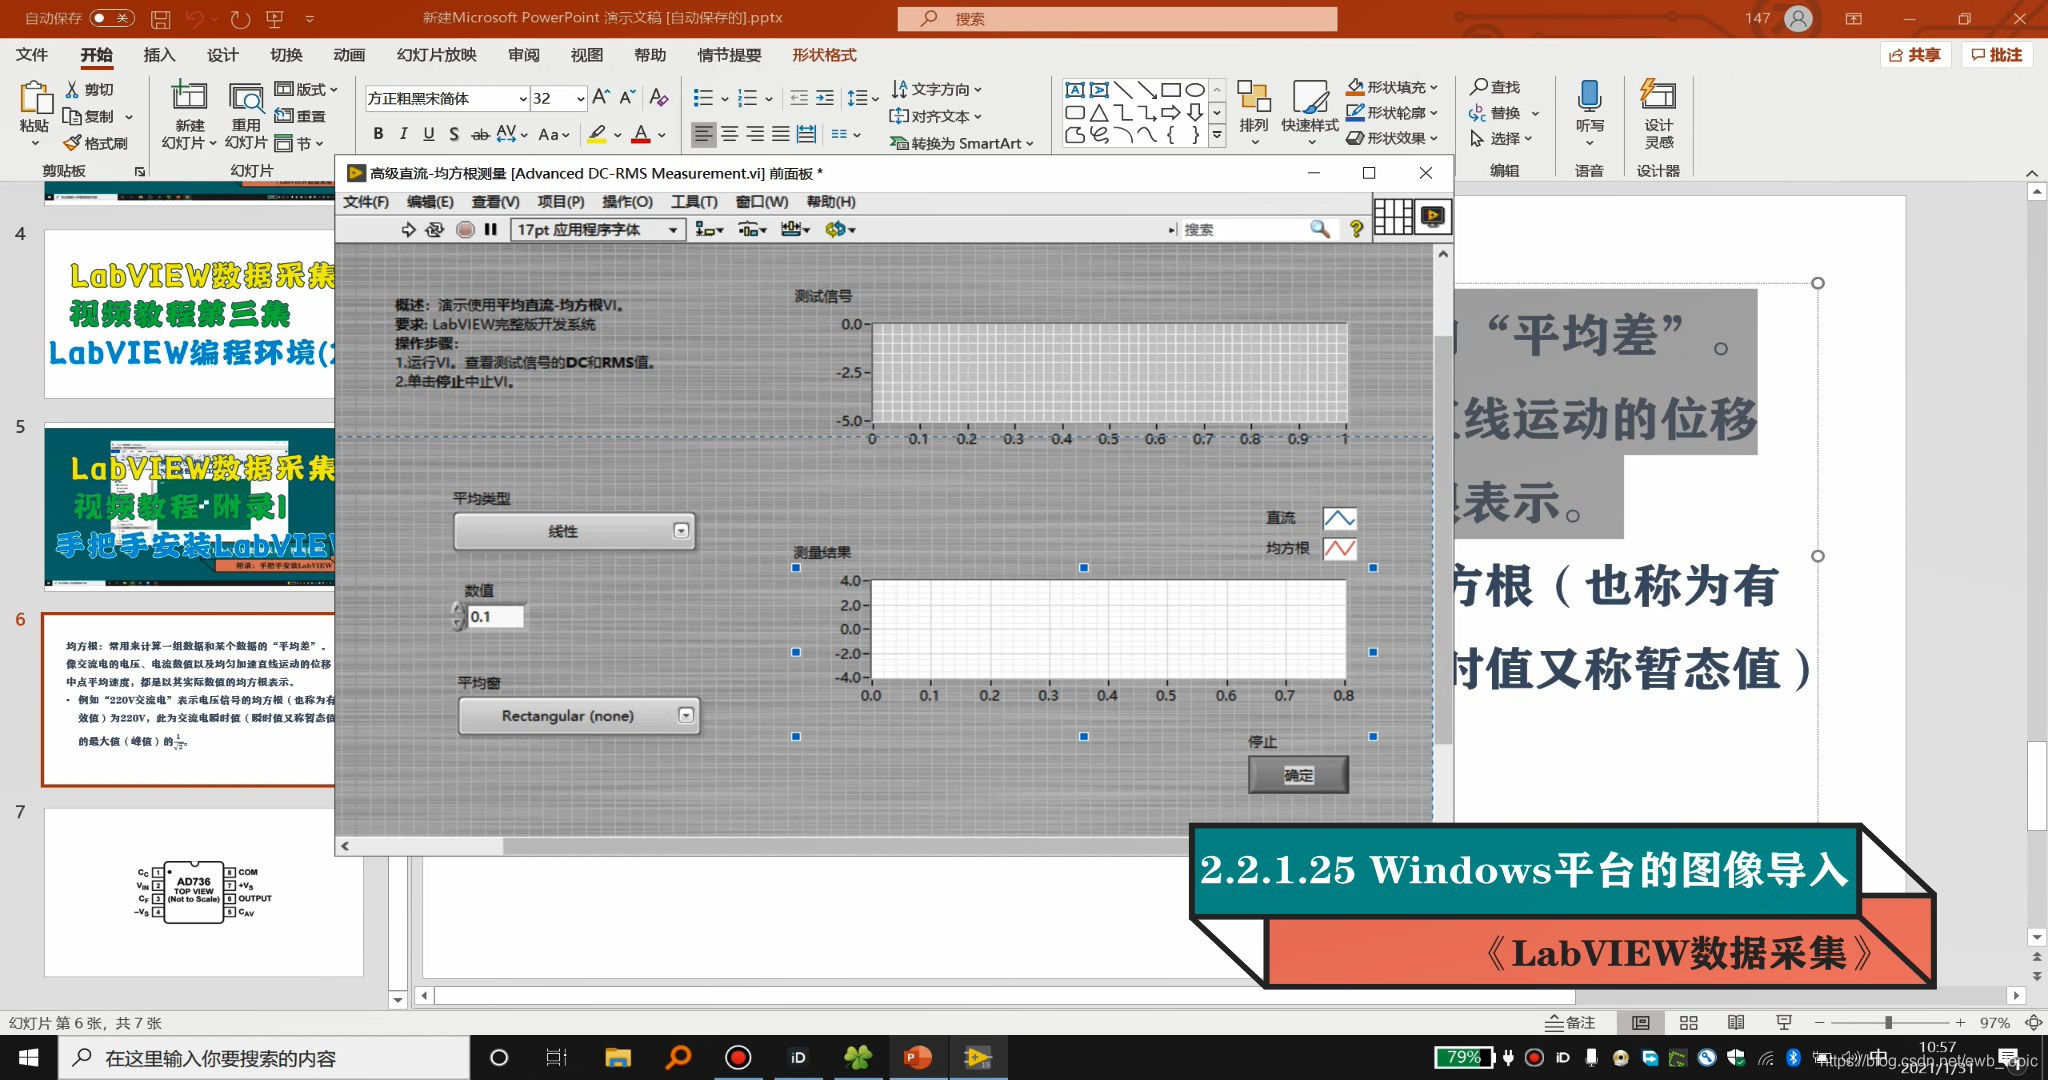Viewport: 2048px width, 1080px height.
Task: Open the Rectangular (none) window dropdown
Action: 578,716
